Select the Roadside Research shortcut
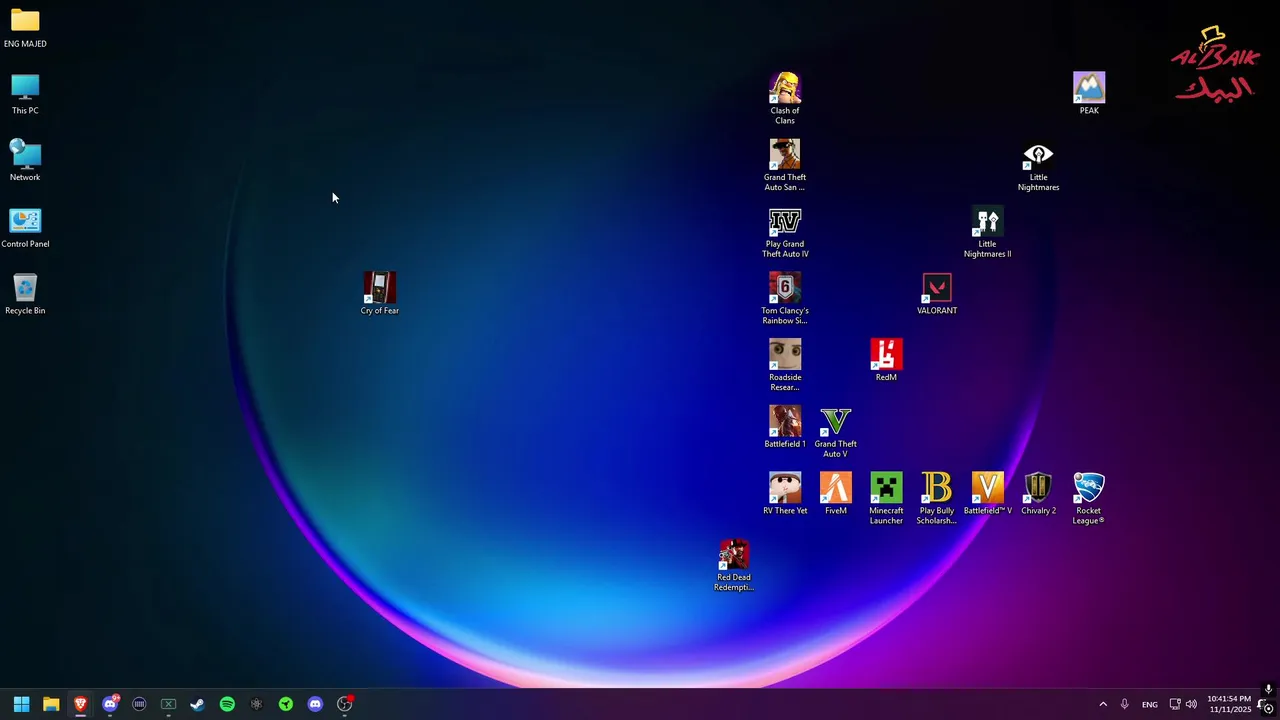Viewport: 1280px width, 720px height. tap(785, 366)
